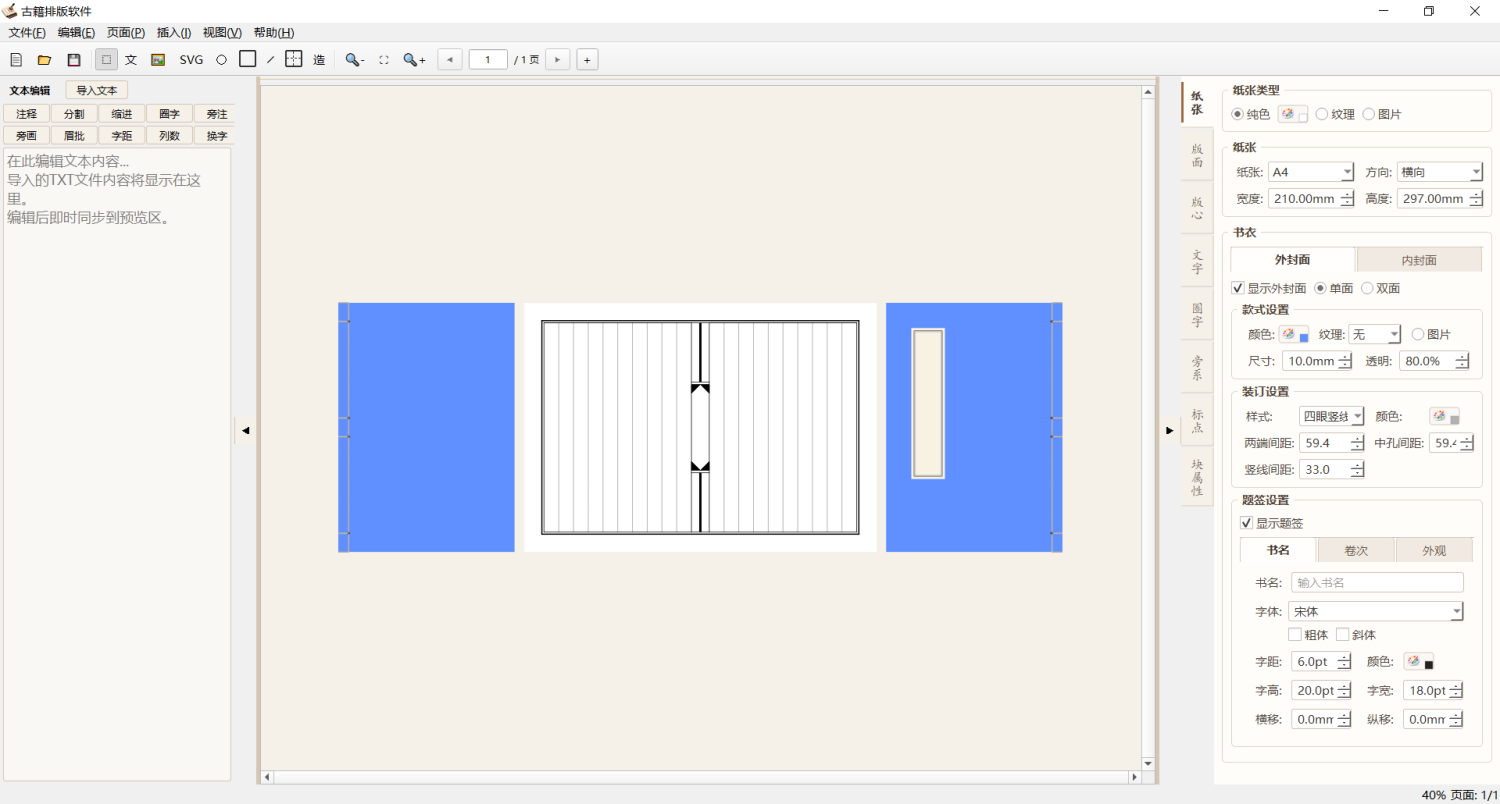Screen dimensions: 1500x804
Task: Select the 纹理 paper type radio
Action: coord(1322,114)
